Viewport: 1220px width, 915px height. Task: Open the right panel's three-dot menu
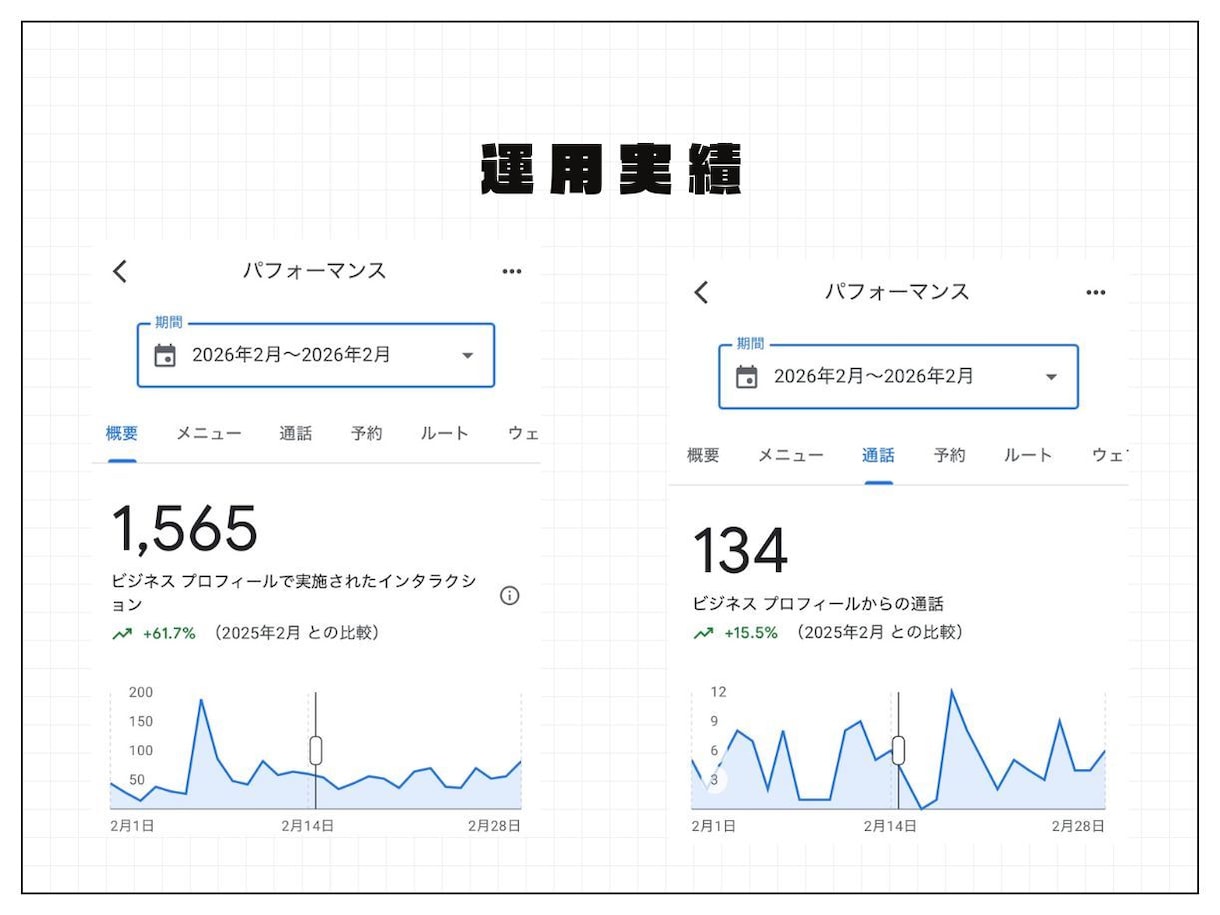1096,292
